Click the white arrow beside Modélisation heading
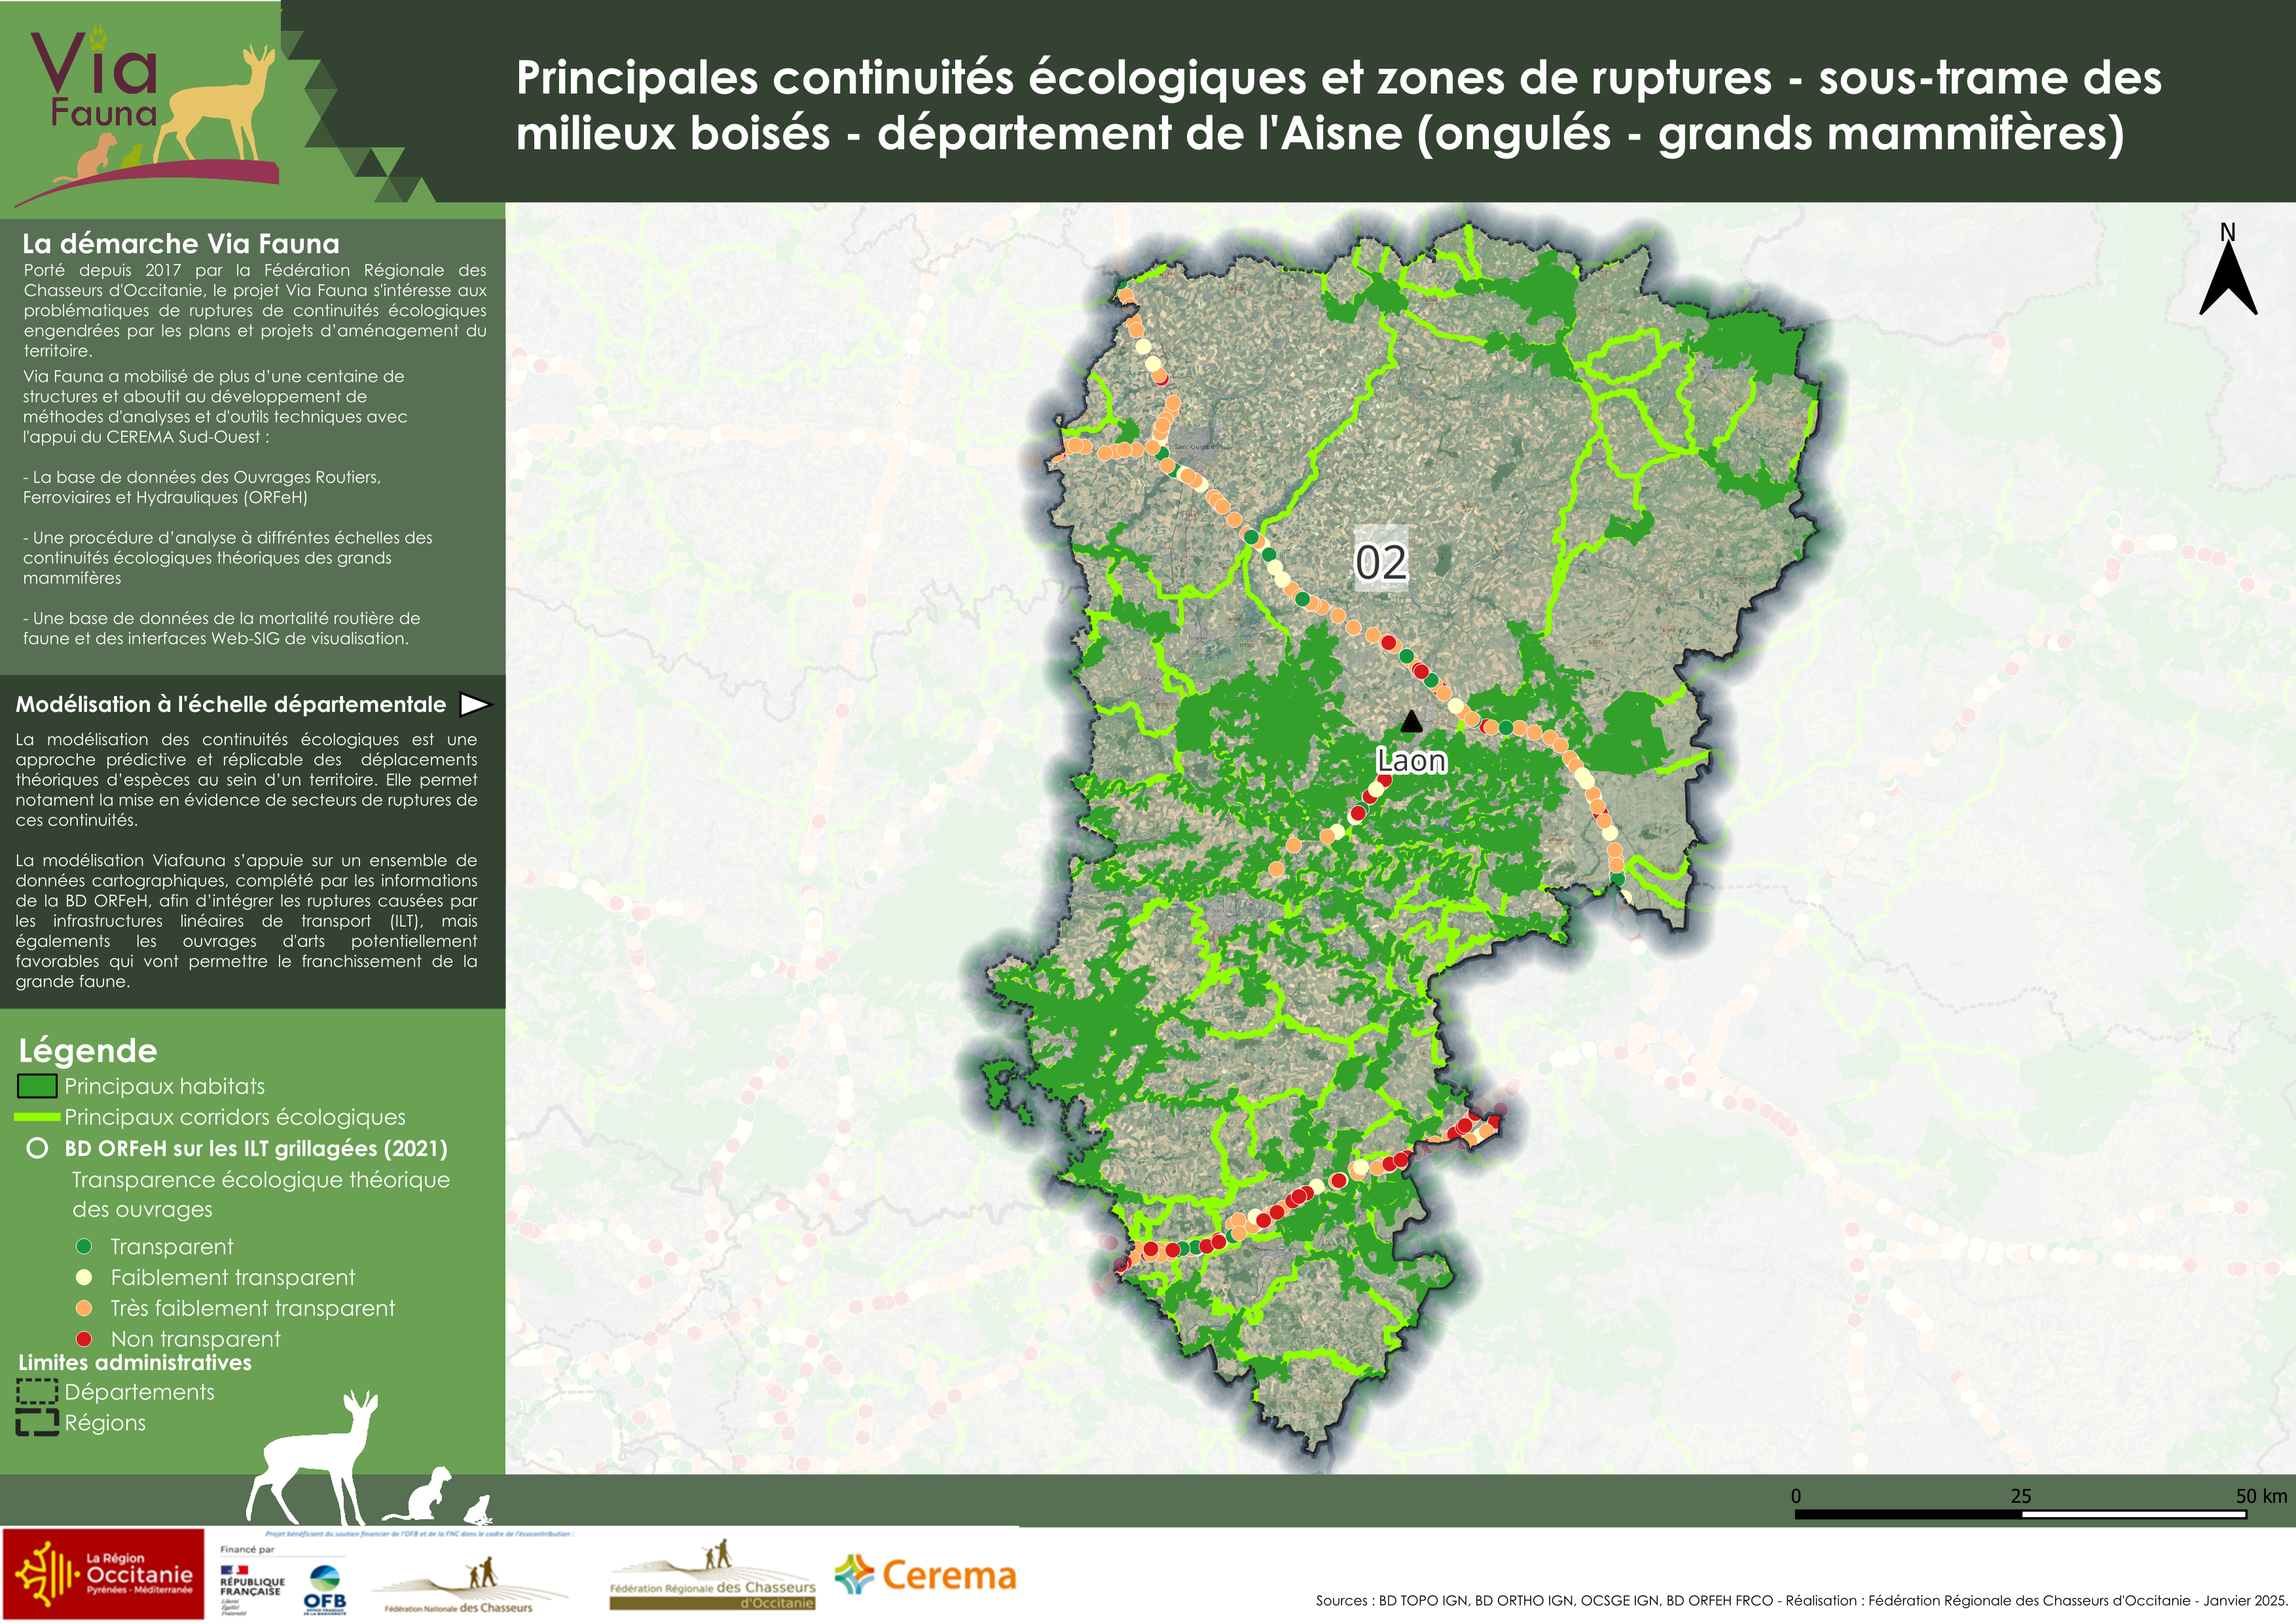The height and width of the screenshot is (1624, 2296). click(x=474, y=704)
